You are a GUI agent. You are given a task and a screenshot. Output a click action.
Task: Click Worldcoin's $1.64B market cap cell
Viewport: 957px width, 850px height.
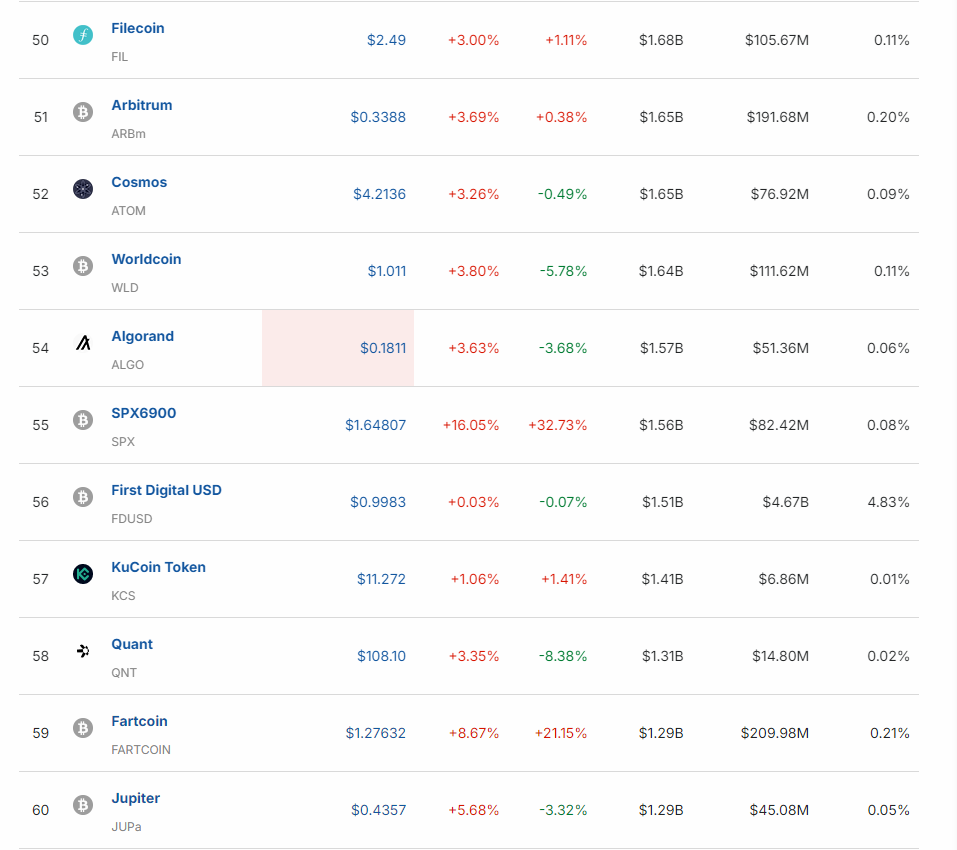[x=661, y=271]
